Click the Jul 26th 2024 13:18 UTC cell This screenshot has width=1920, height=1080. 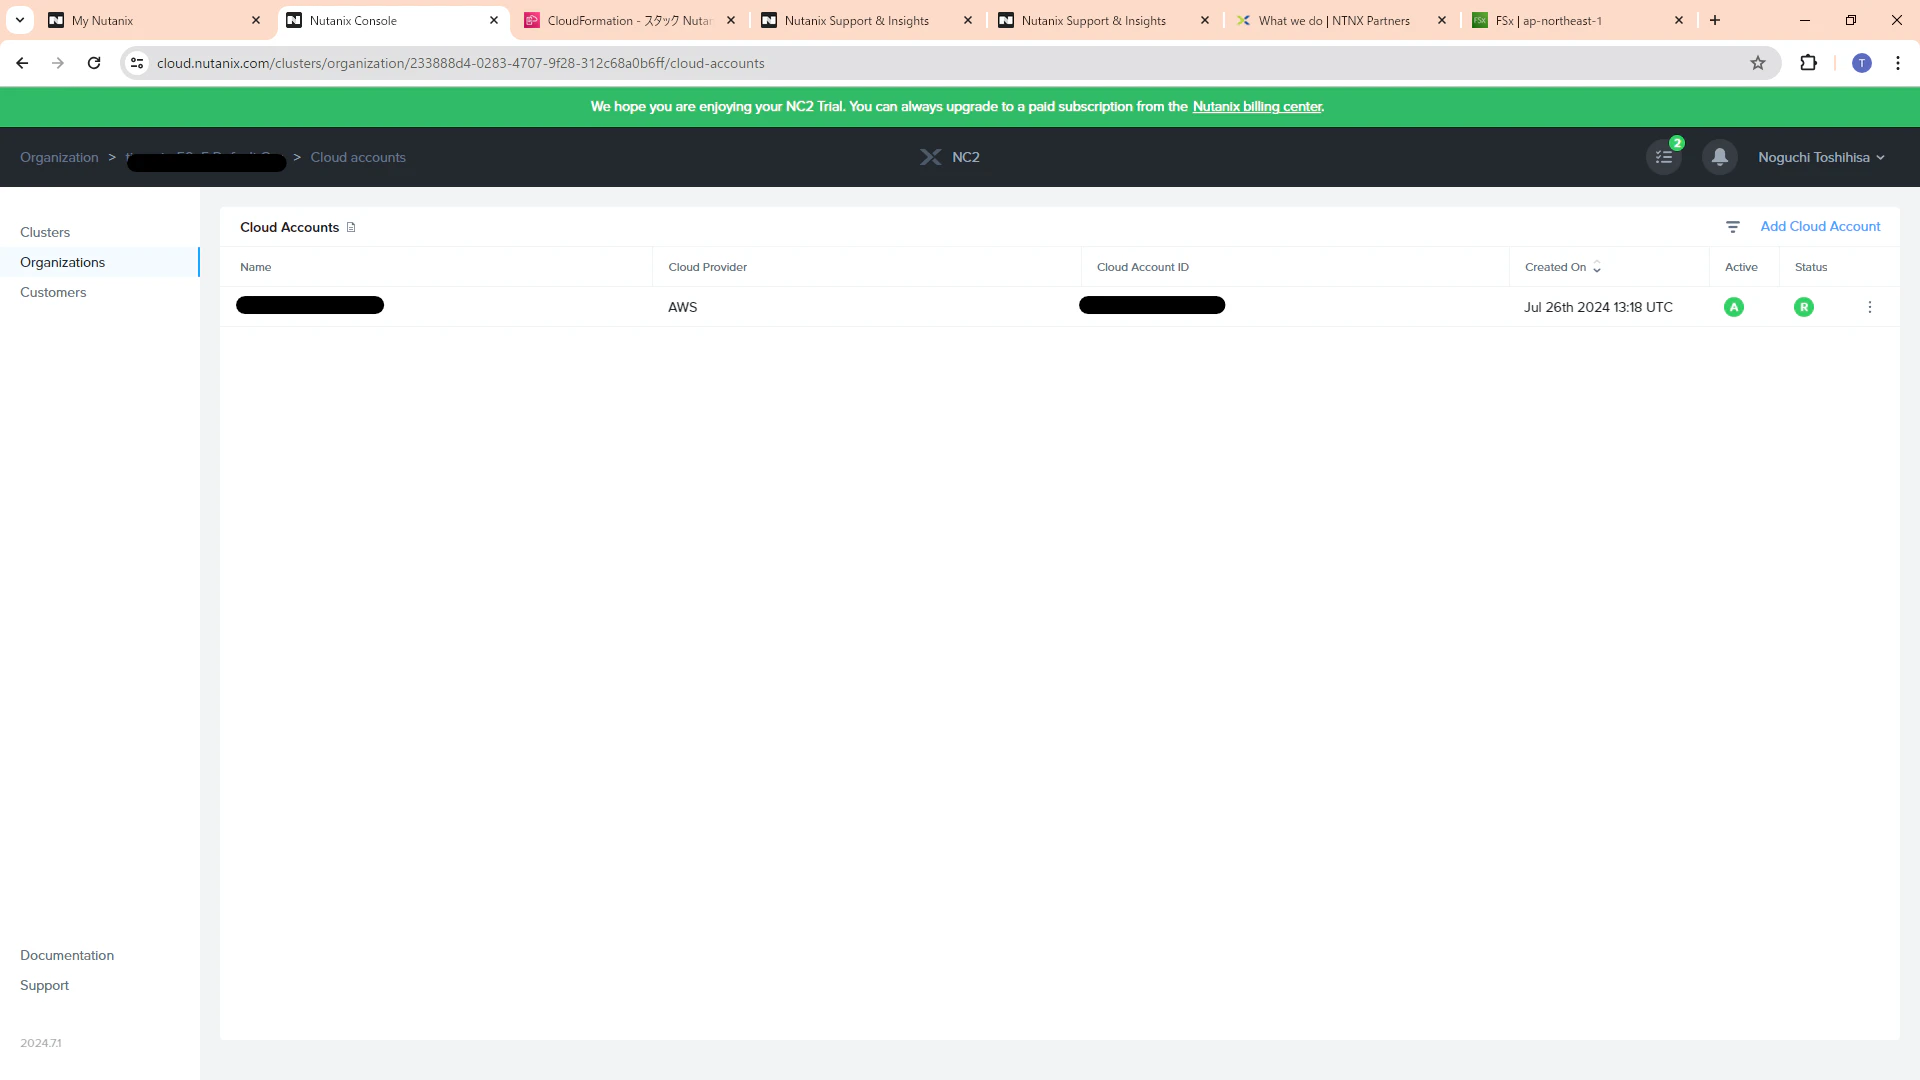click(x=1597, y=307)
